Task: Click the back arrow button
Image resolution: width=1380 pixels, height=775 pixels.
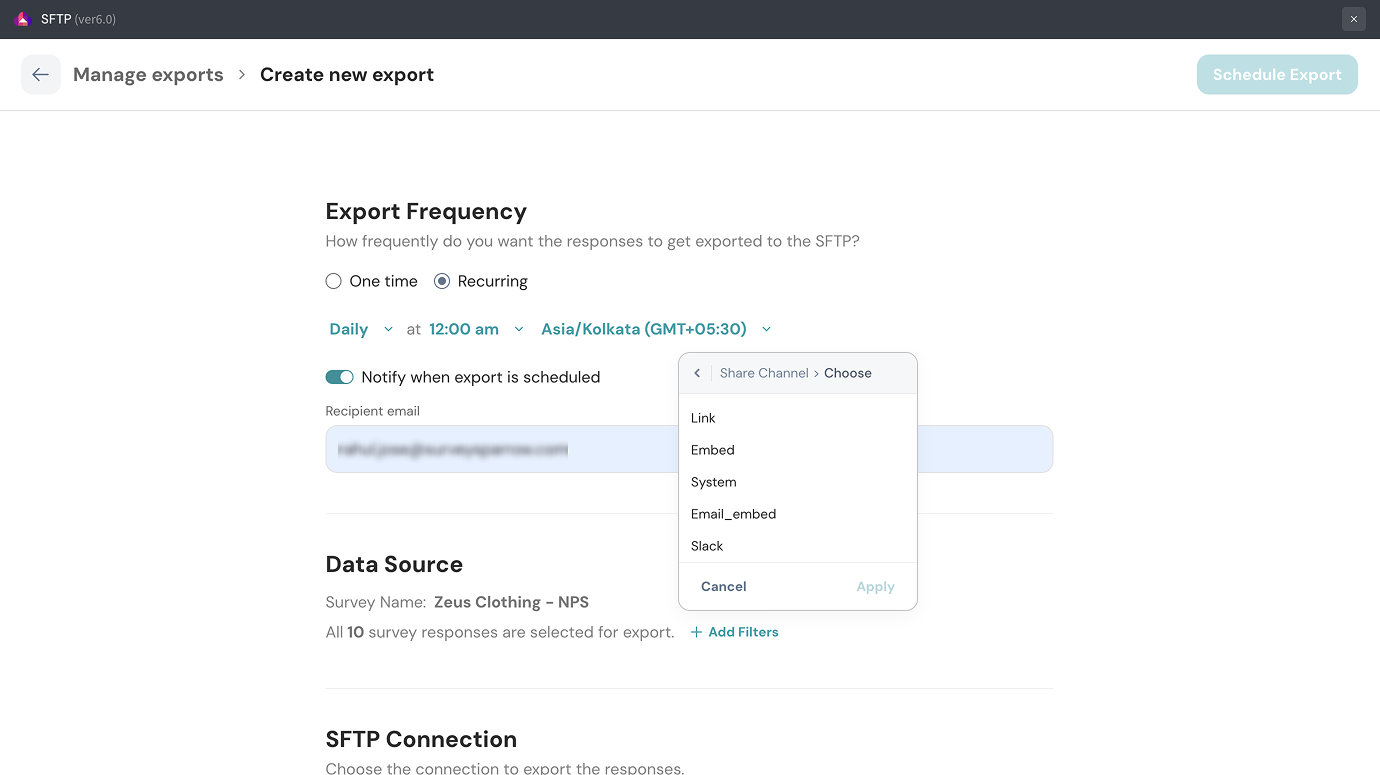Action: point(41,75)
